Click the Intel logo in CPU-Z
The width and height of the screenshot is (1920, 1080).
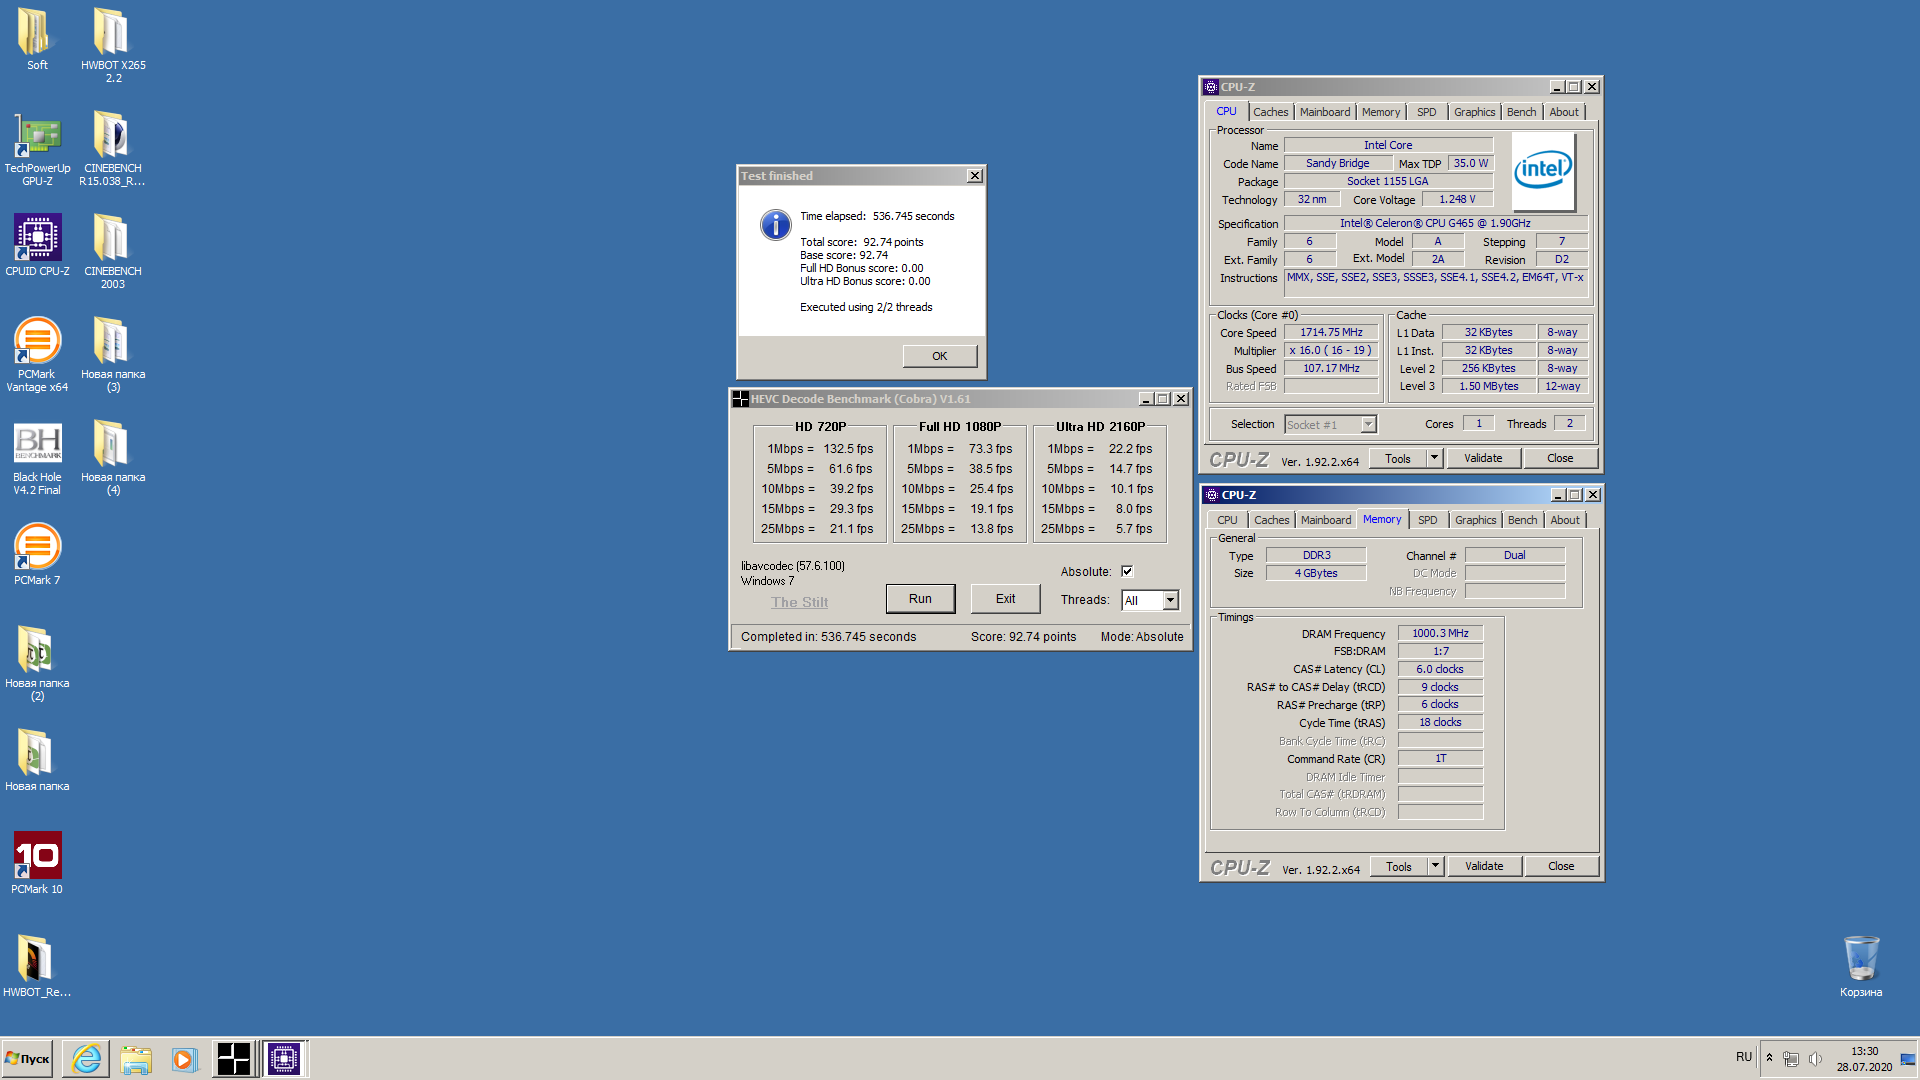pyautogui.click(x=1543, y=170)
